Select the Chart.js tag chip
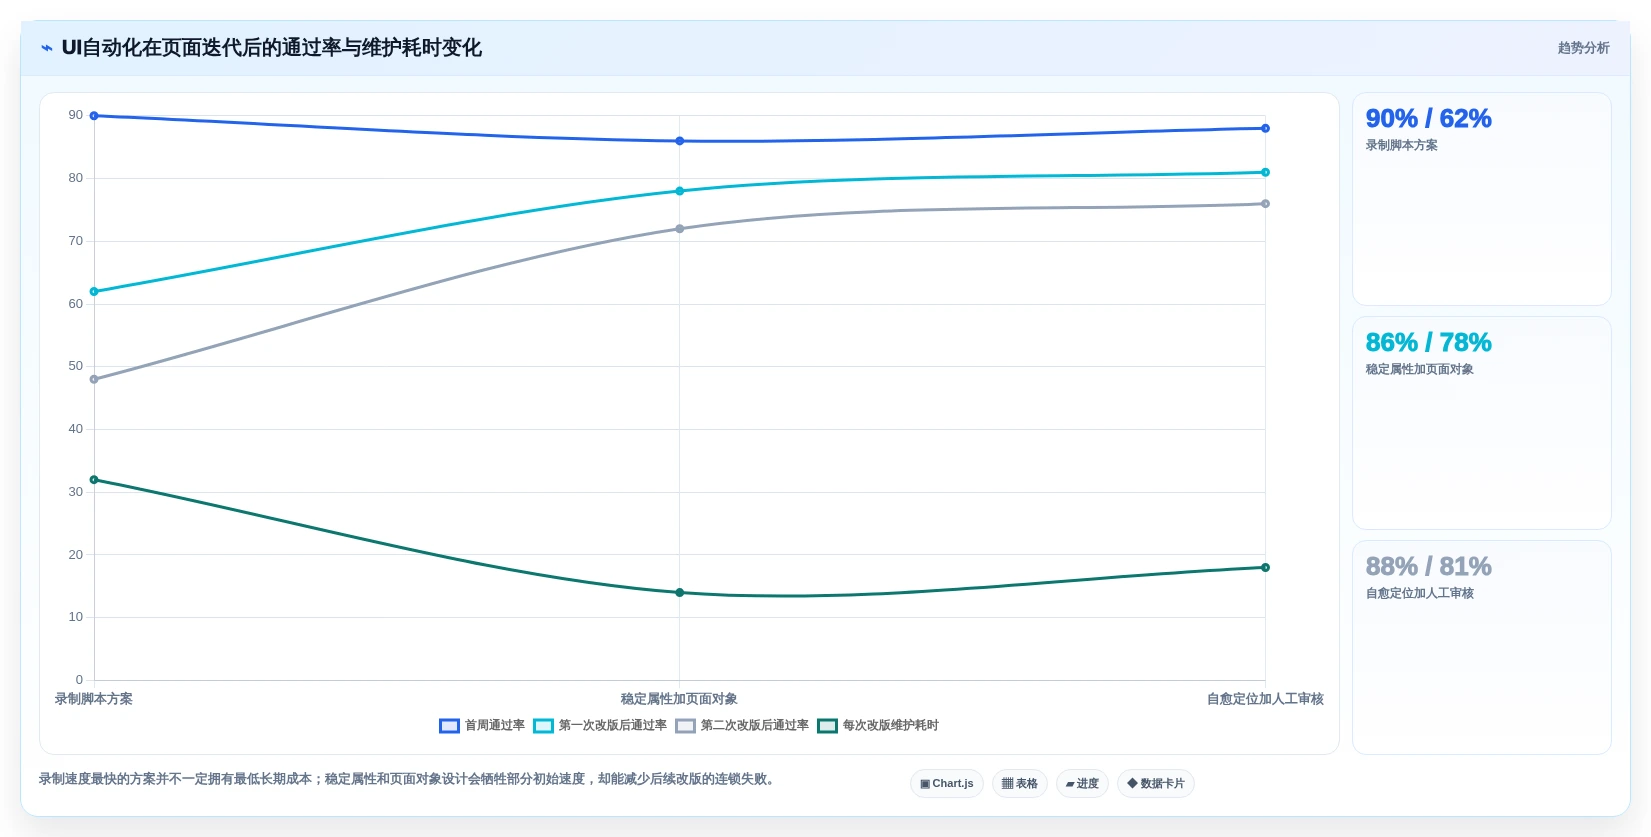 947,784
